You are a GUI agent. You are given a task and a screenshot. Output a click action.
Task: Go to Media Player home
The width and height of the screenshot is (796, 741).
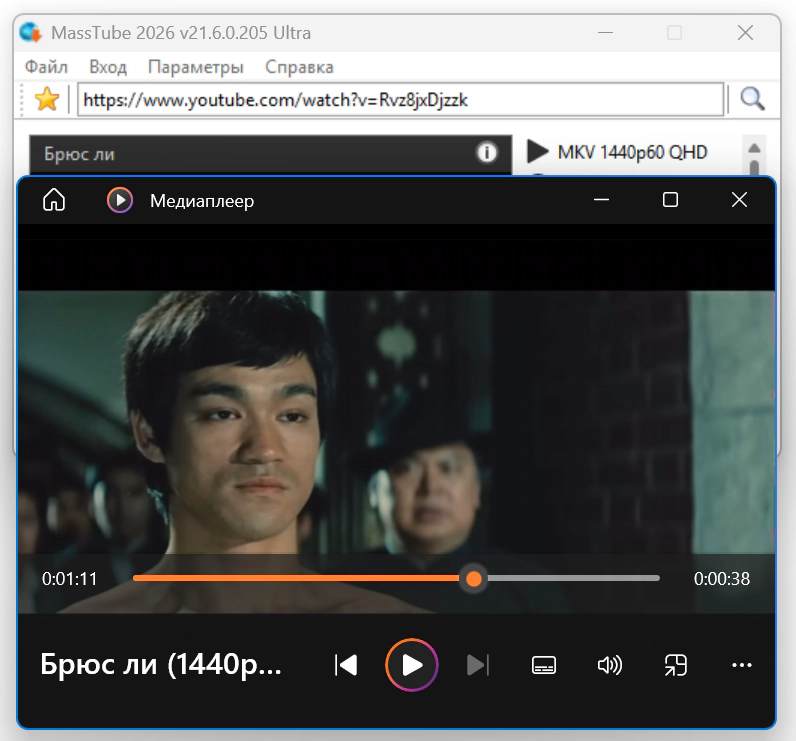point(54,200)
